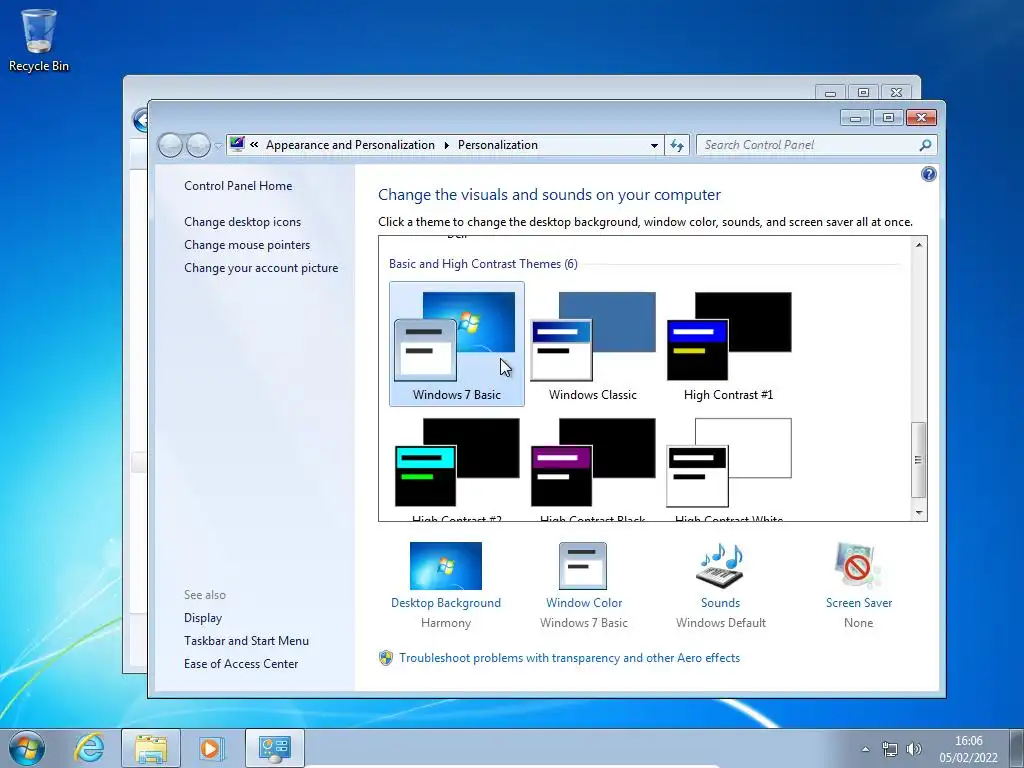The image size is (1024, 768).
Task: Open Display under See also
Action: coord(202,617)
